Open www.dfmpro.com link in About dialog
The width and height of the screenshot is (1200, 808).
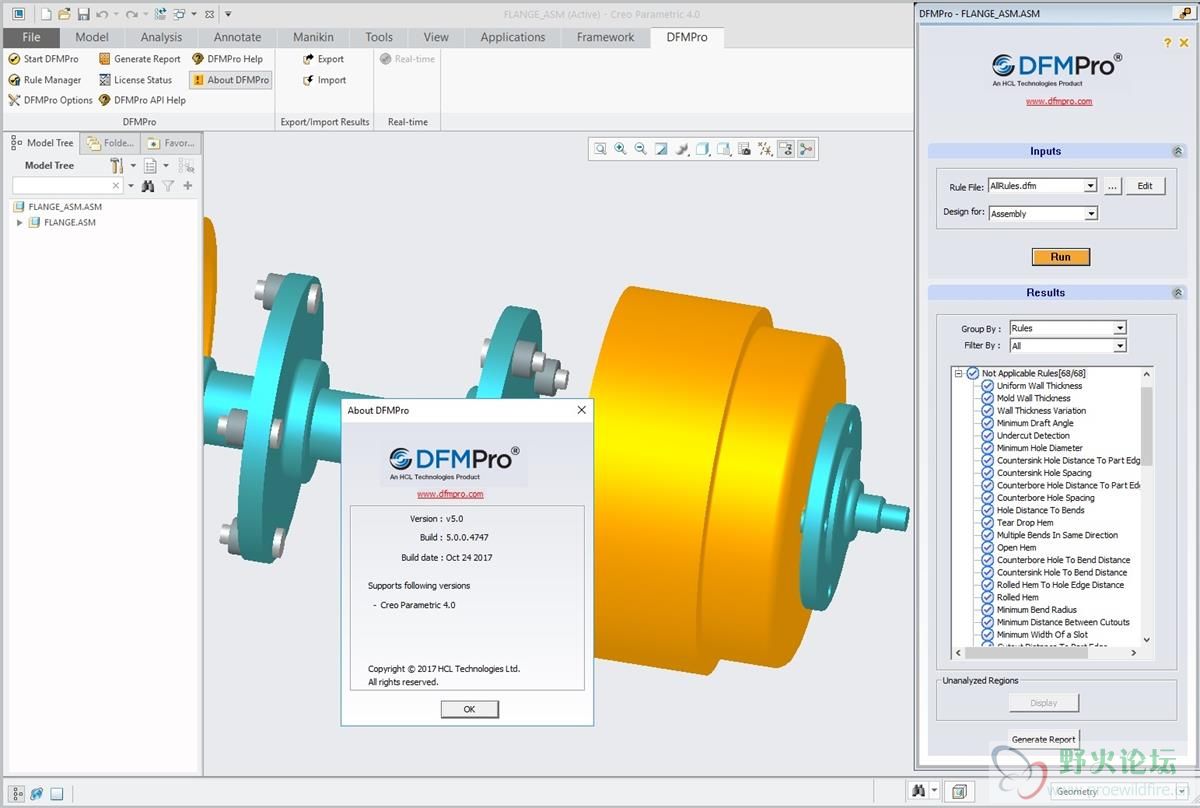coord(450,494)
